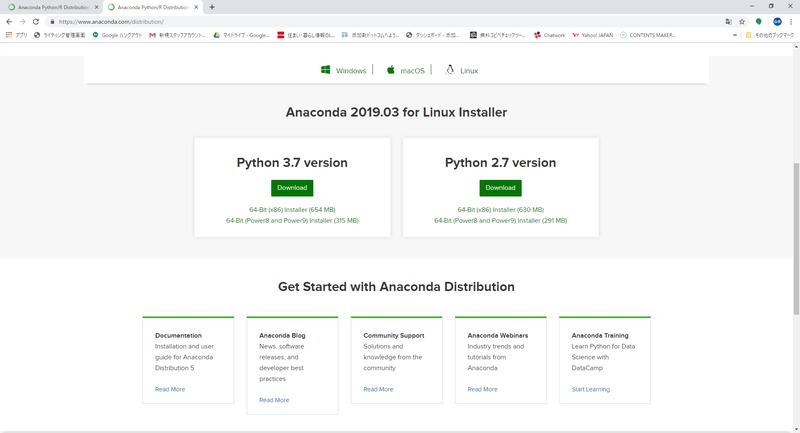
Task: Download the Python 2.7 version
Action: click(501, 188)
